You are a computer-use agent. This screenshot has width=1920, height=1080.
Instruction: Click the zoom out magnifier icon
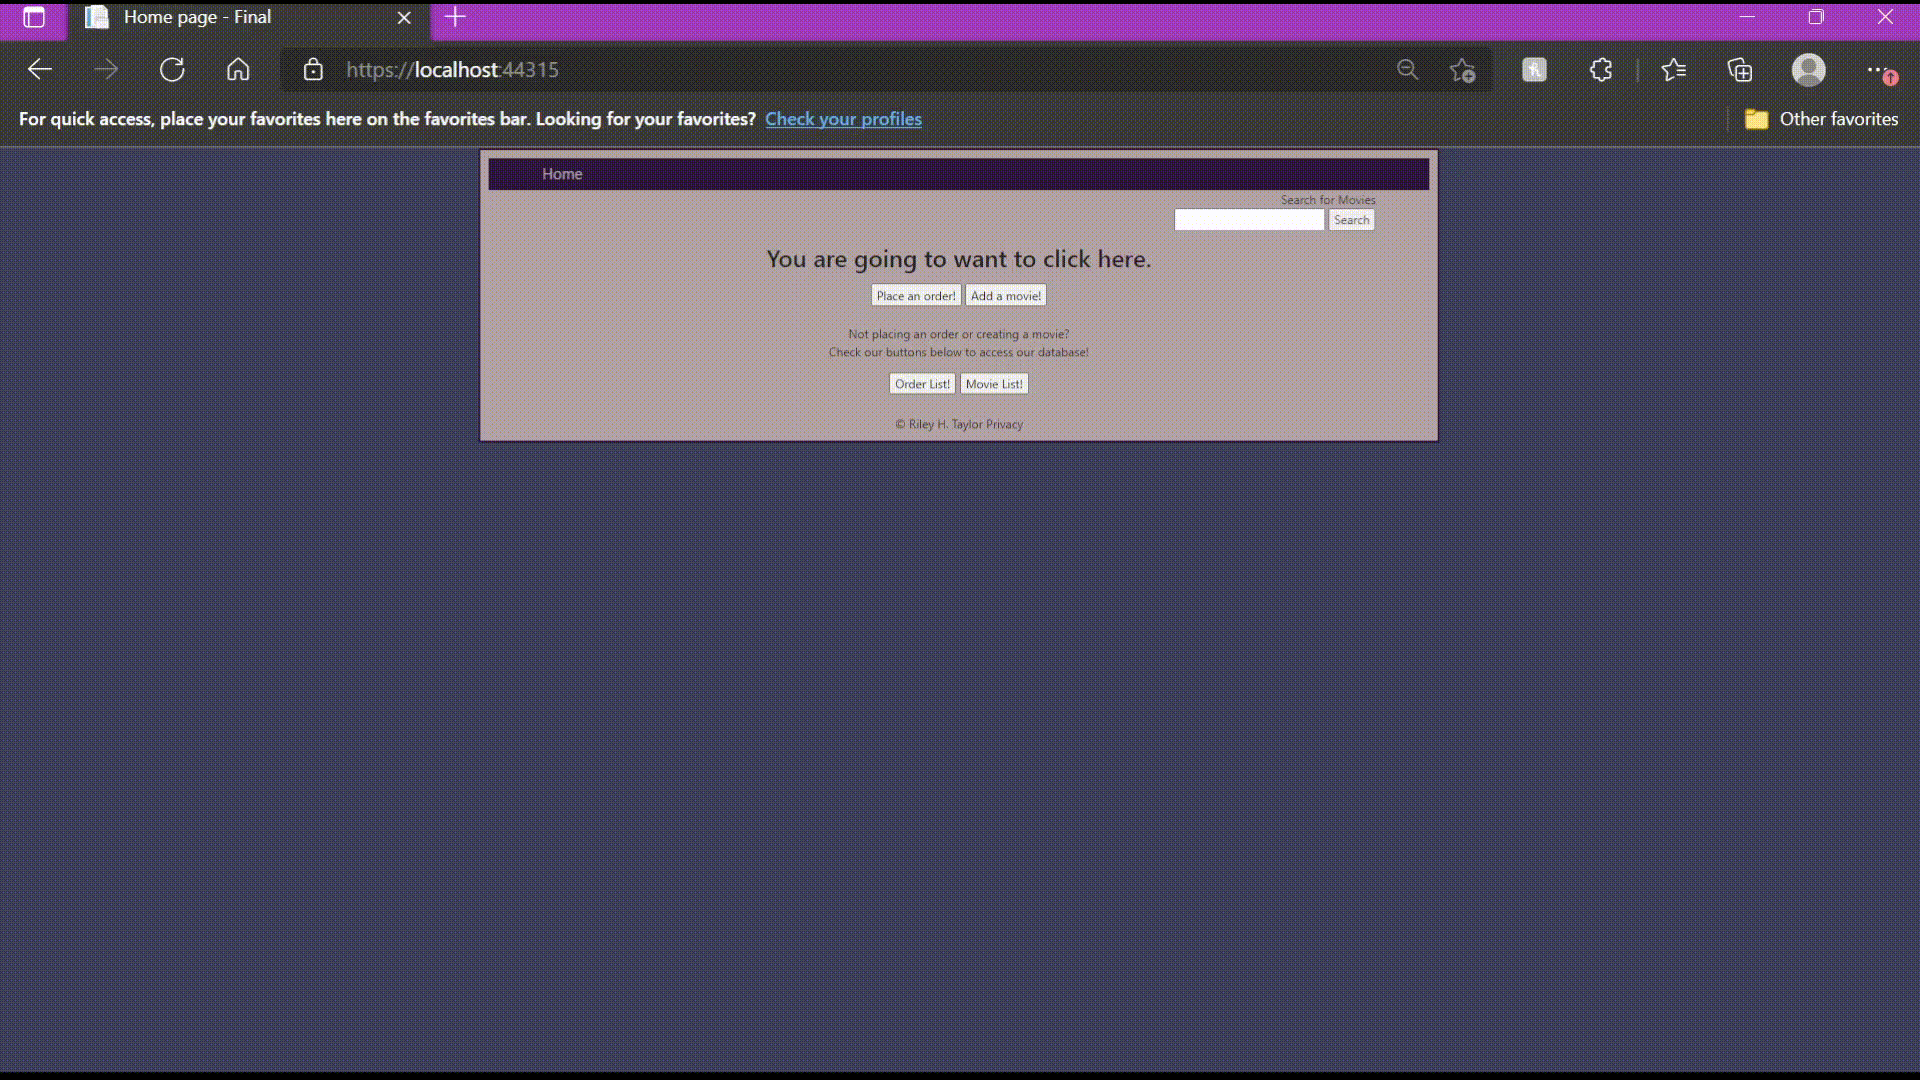(x=1407, y=70)
